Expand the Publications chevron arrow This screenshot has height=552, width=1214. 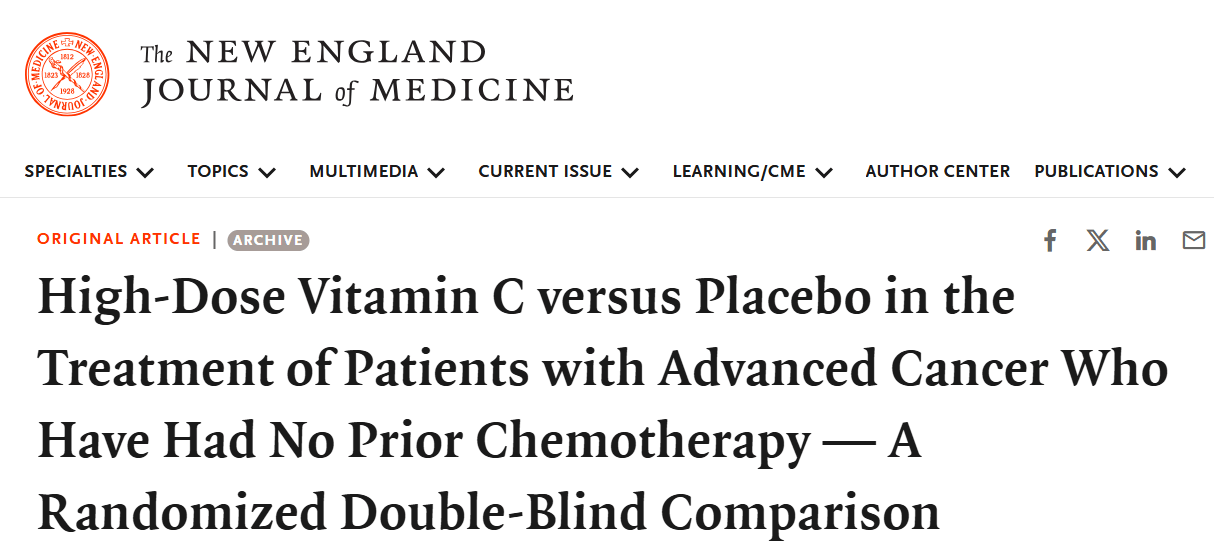pos(1176,172)
